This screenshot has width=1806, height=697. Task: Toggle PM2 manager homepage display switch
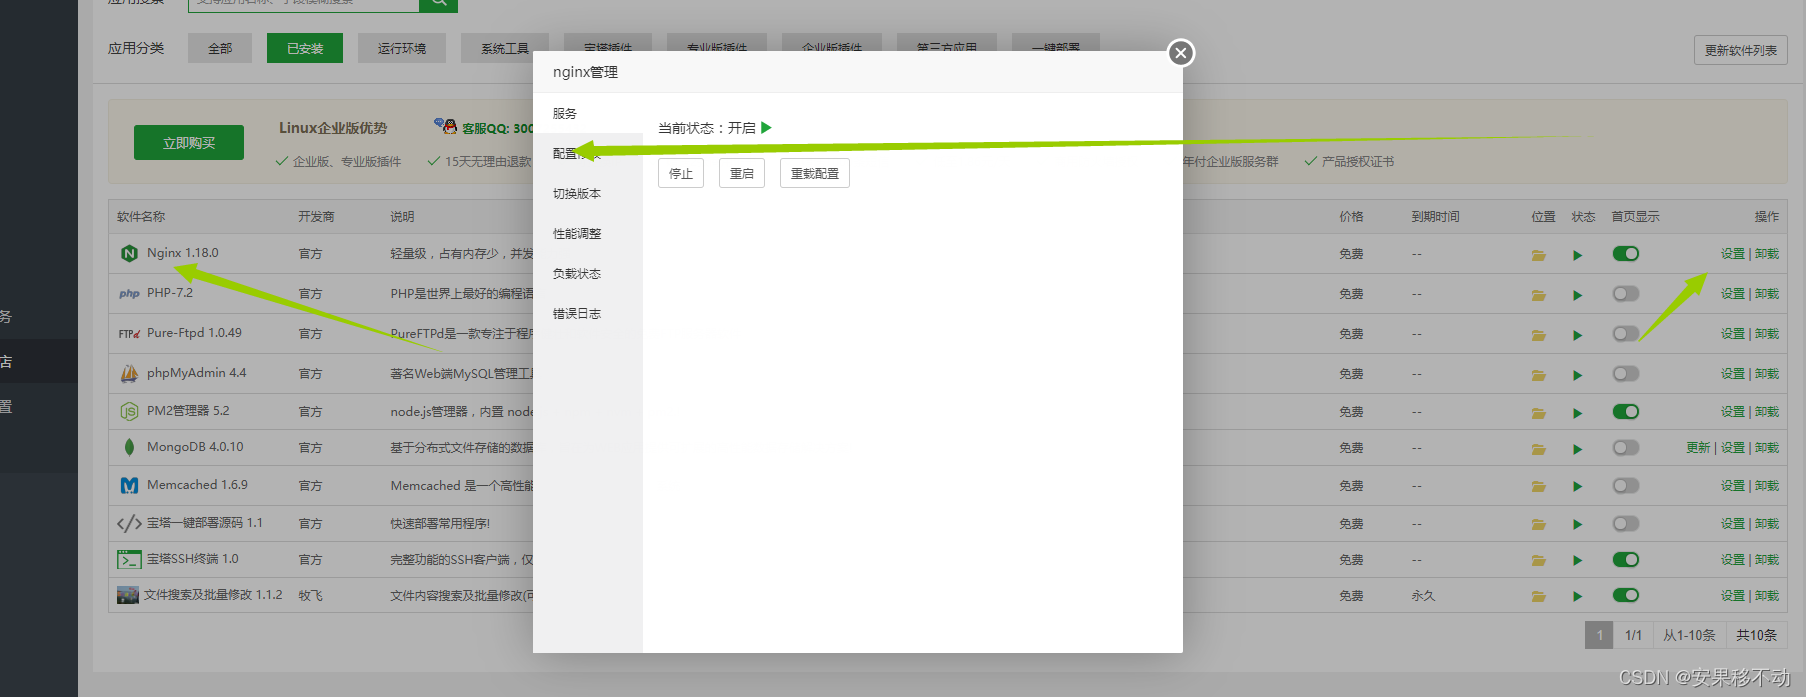click(x=1626, y=412)
